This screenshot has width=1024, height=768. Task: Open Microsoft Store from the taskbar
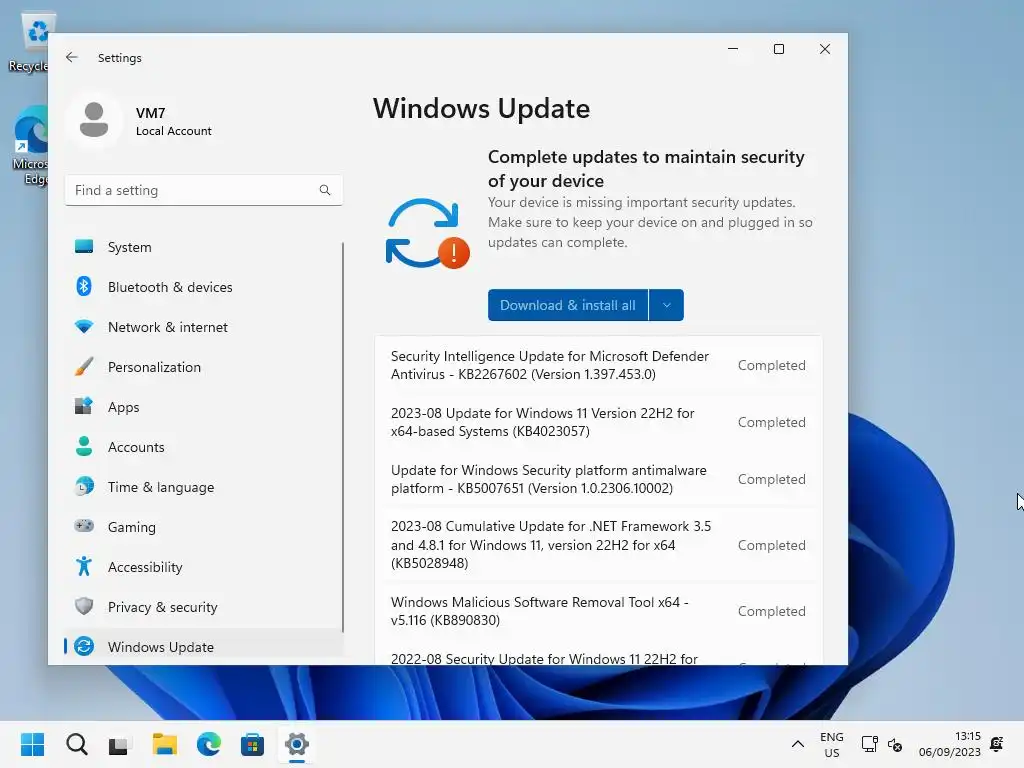pos(252,744)
